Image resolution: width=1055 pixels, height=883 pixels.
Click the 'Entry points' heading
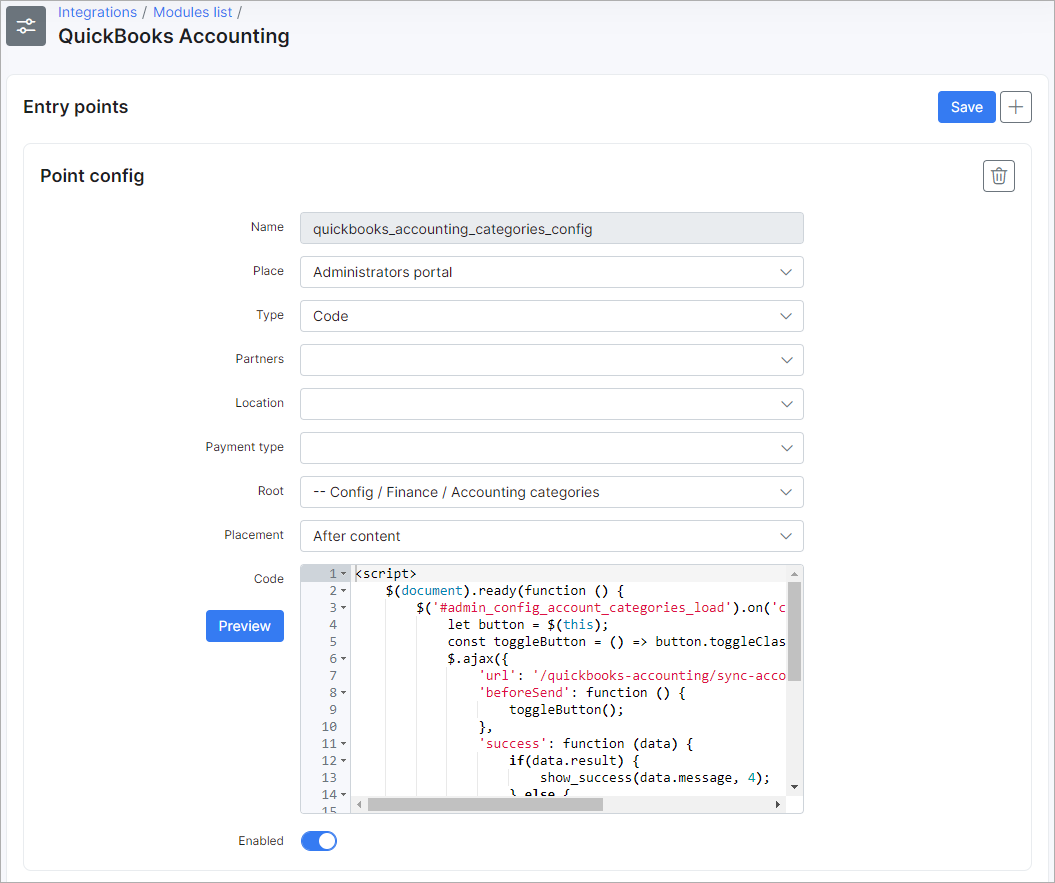coord(75,107)
